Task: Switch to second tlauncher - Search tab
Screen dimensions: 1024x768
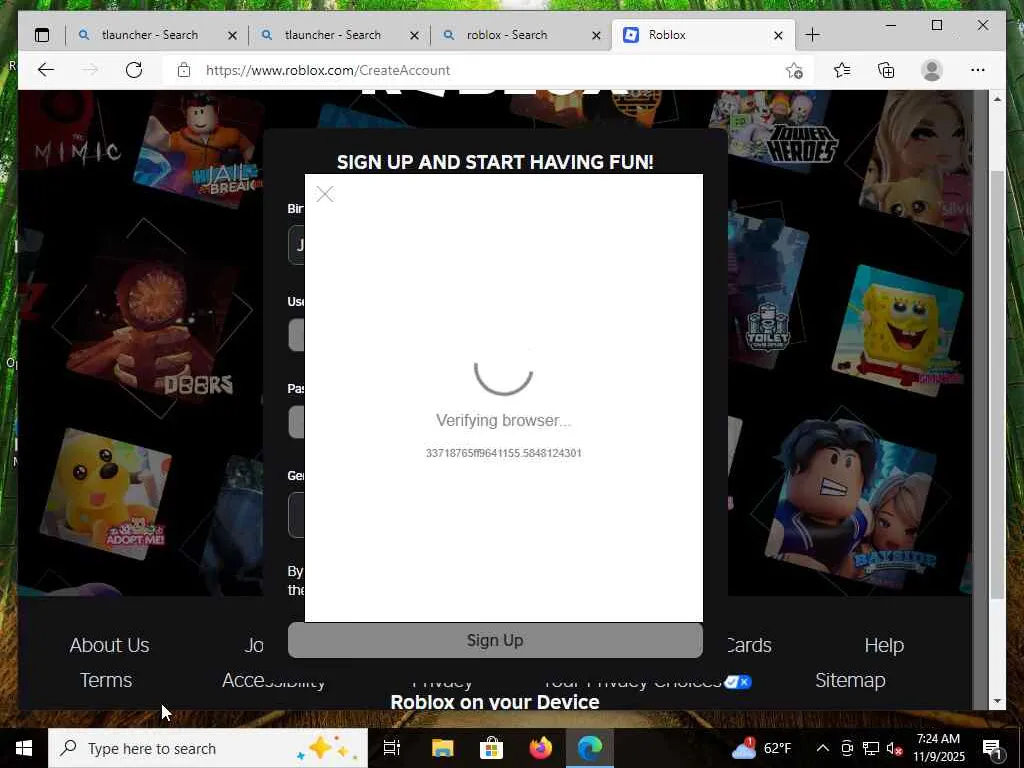Action: tap(332, 35)
